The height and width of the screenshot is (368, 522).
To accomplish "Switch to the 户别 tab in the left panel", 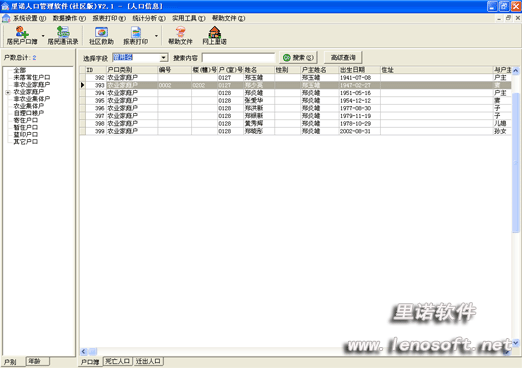I will tap(10, 362).
